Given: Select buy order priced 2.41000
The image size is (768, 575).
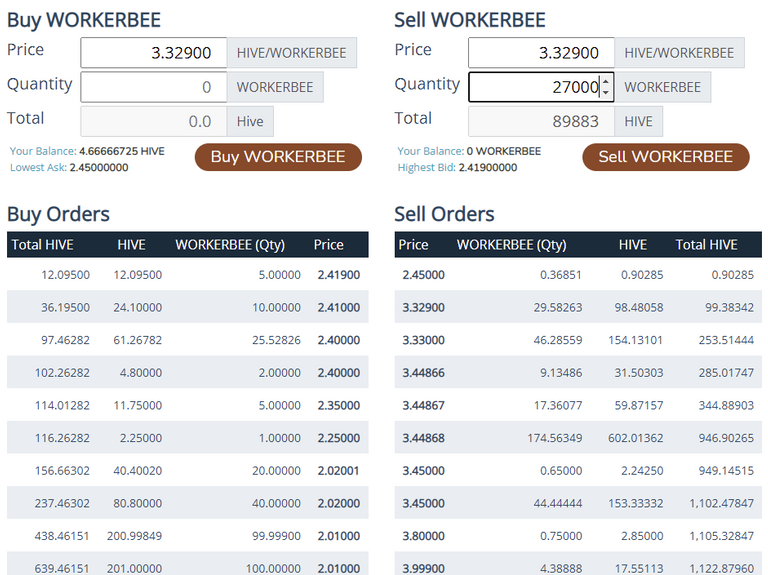Looking at the screenshot, I should [188, 307].
